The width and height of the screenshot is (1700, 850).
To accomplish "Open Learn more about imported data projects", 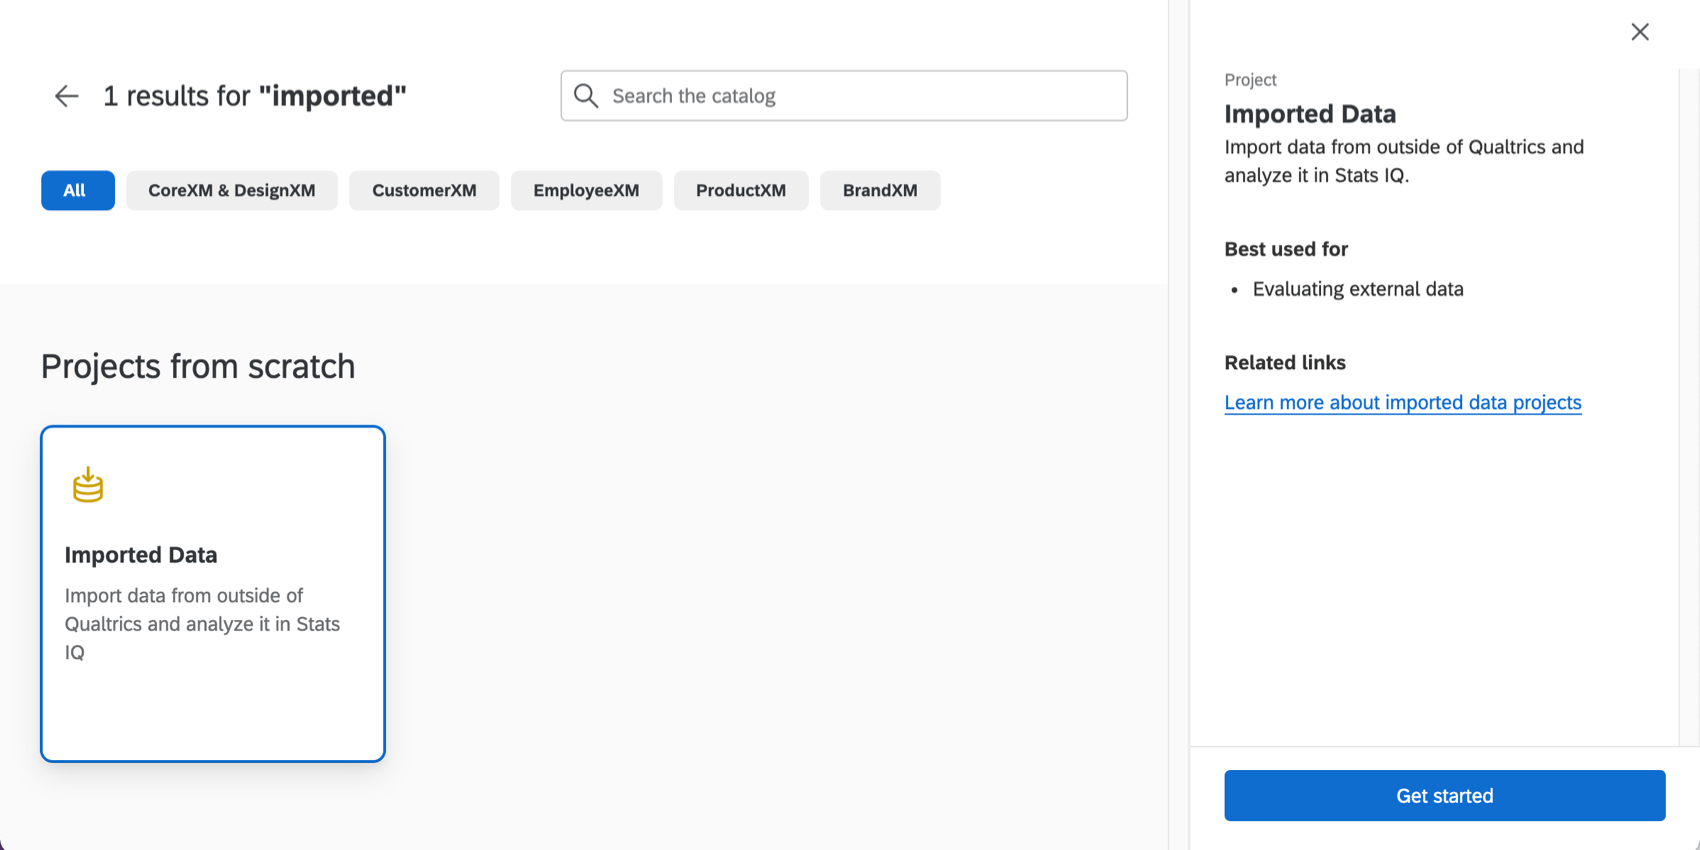I will (1403, 402).
